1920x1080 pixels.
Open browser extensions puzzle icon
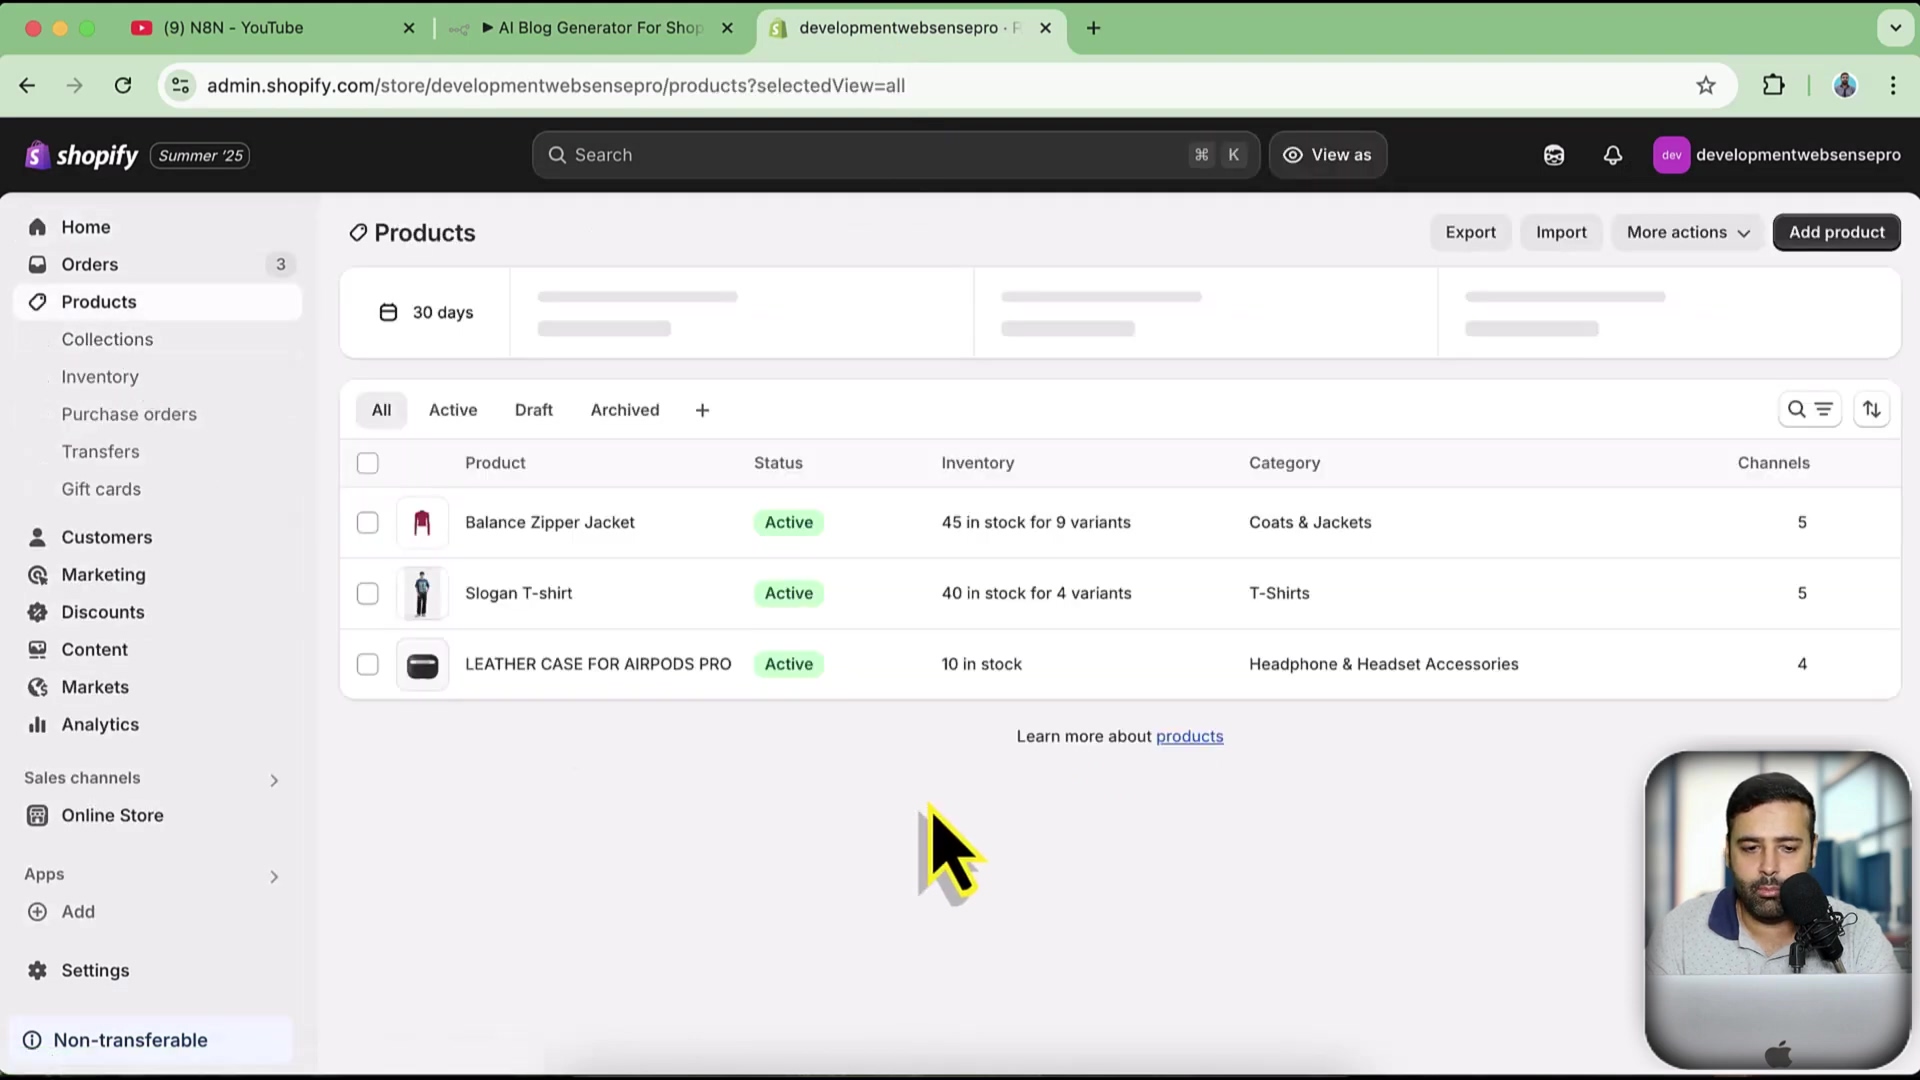click(x=1773, y=85)
